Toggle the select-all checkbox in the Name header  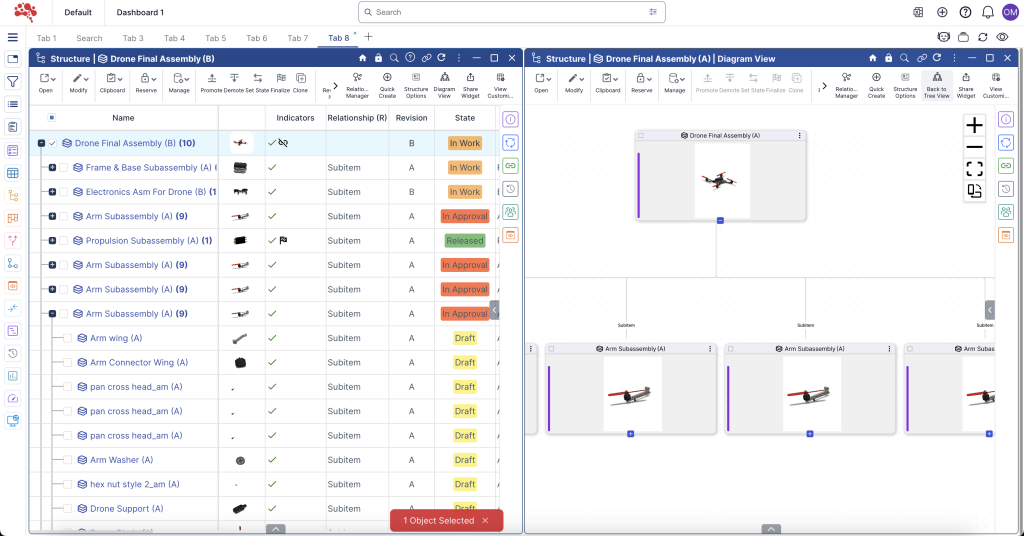52,118
